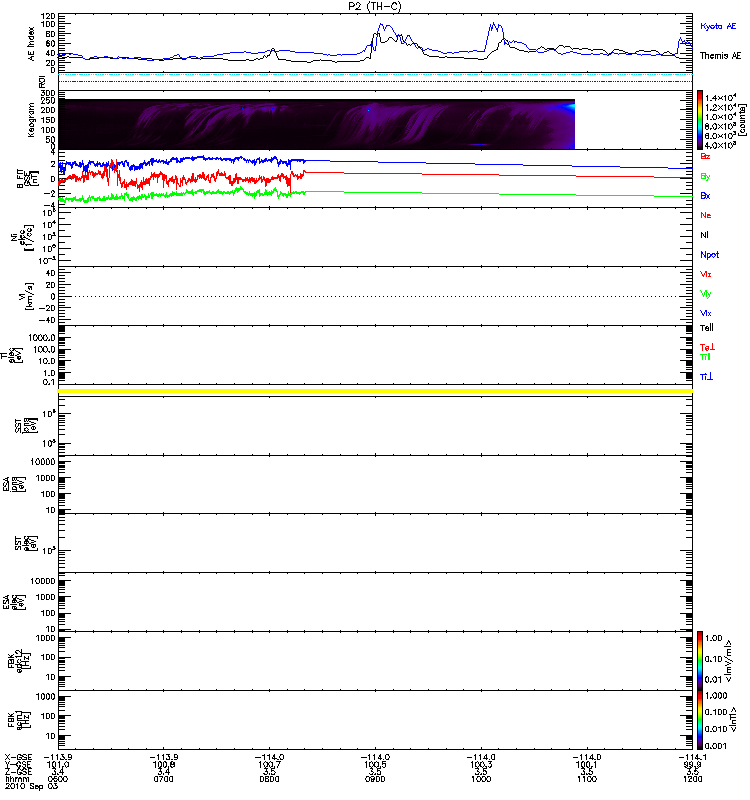Click the 0800 time tick label
This screenshot has height=800, width=750.
(269, 779)
